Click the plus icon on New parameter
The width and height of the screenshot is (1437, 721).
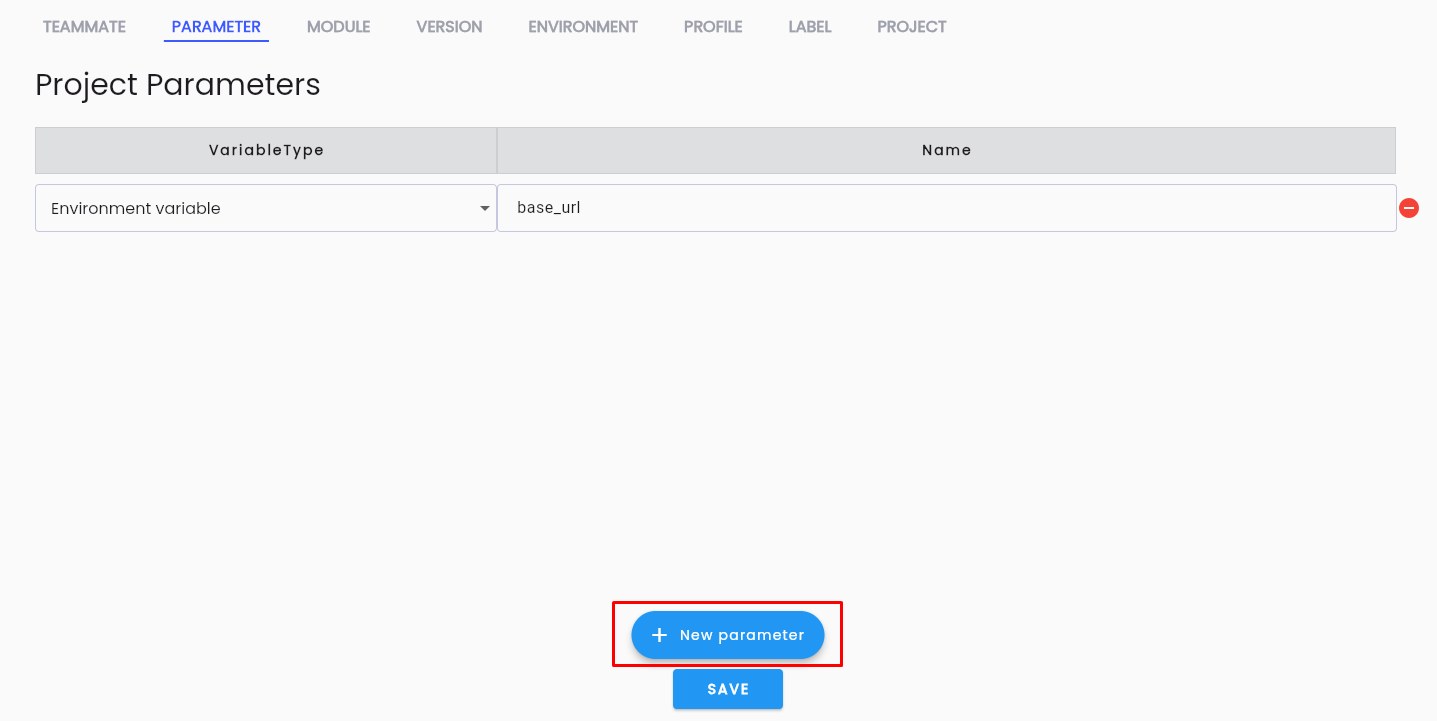(658, 635)
